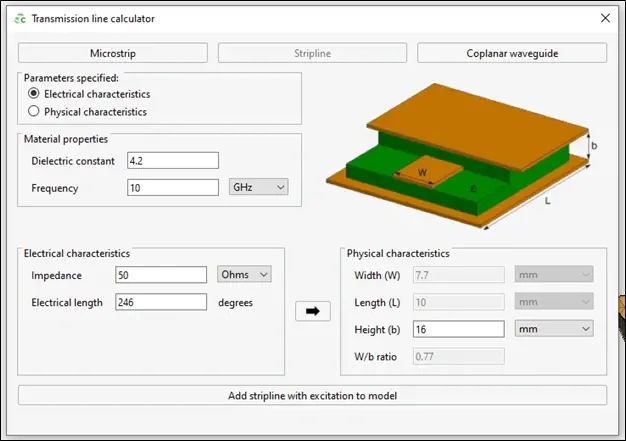Select the Stripline type button

[312, 53]
